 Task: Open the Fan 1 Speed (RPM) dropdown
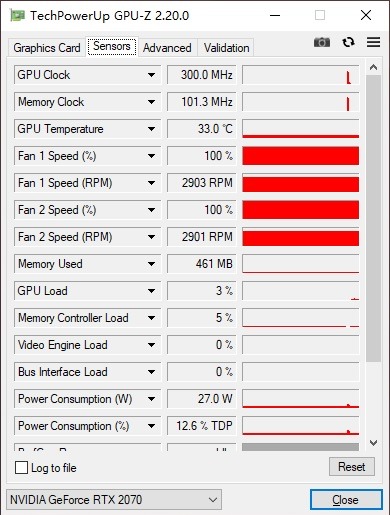(151, 183)
